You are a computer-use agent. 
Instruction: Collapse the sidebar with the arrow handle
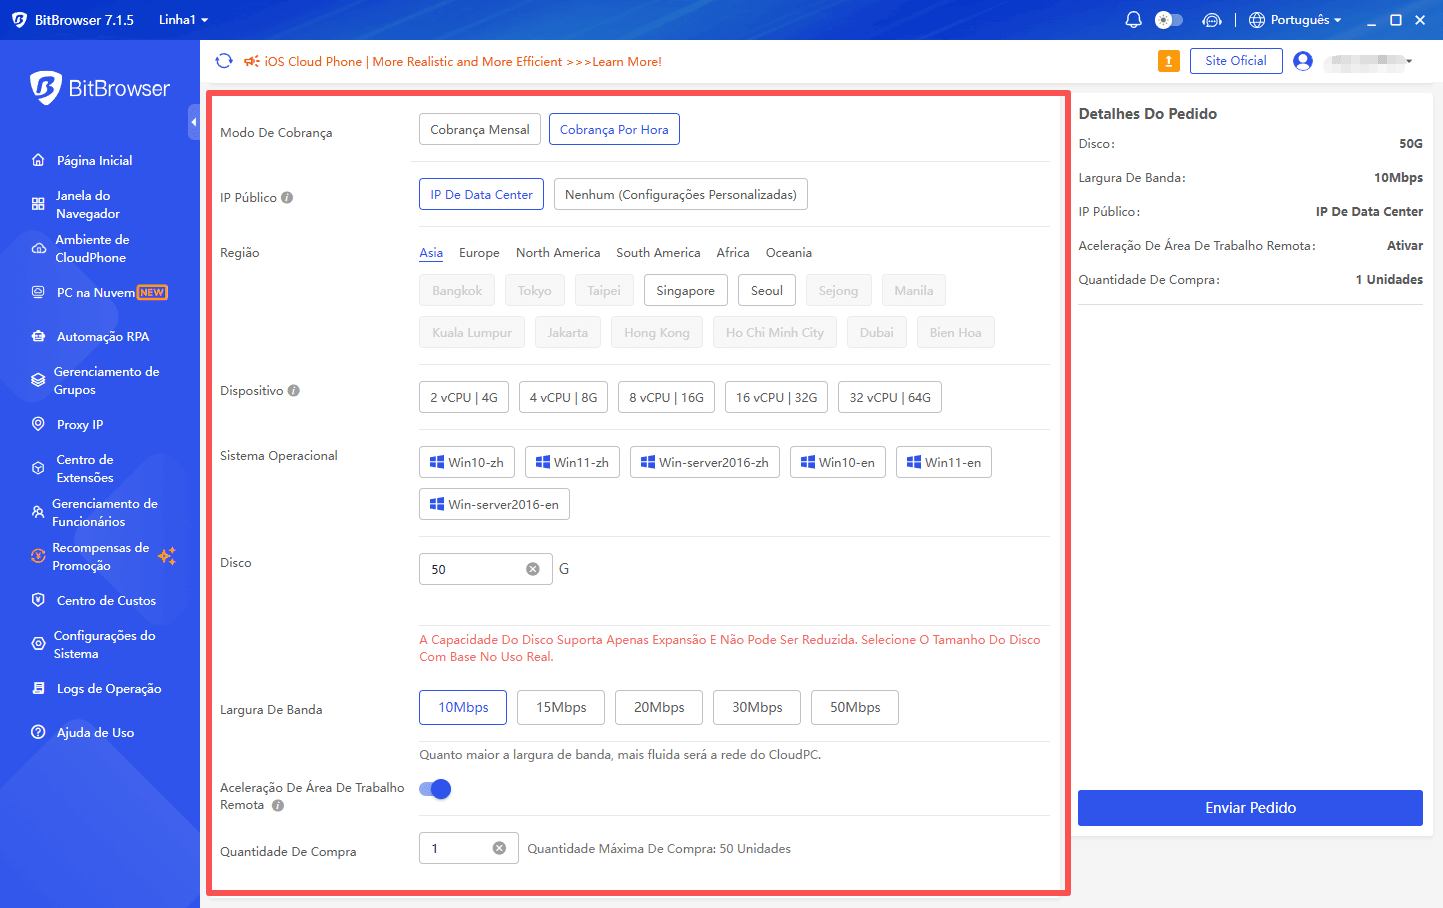194,122
